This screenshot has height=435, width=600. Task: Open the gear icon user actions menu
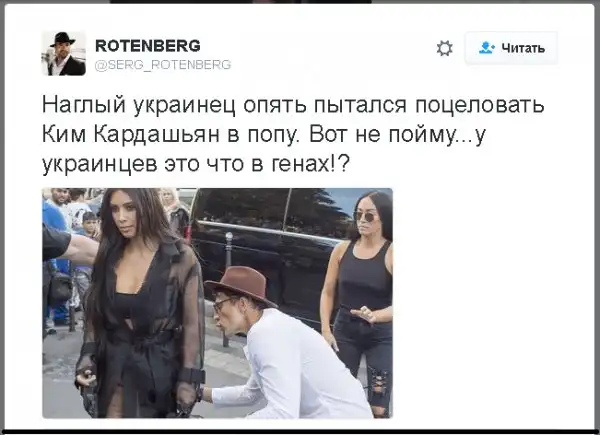coord(444,49)
